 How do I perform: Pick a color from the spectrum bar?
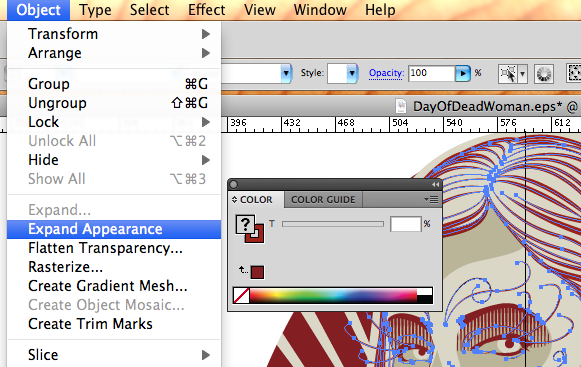pos(333,295)
